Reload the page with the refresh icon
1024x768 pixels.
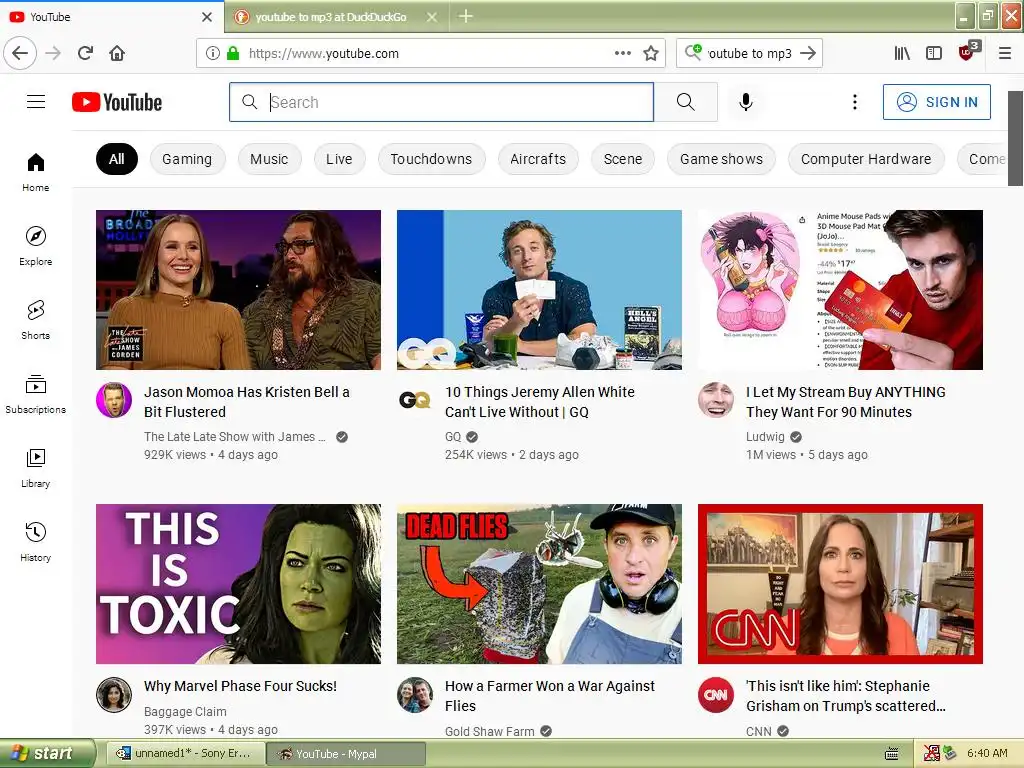click(86, 53)
